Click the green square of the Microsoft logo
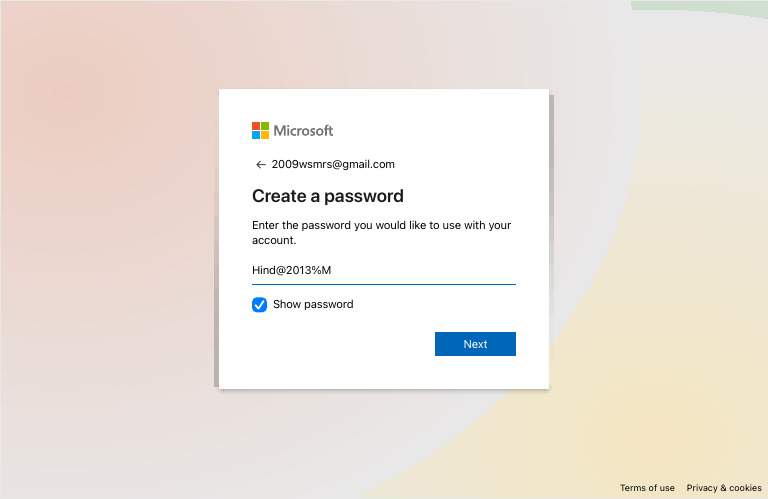The image size is (768, 499). 265,126
